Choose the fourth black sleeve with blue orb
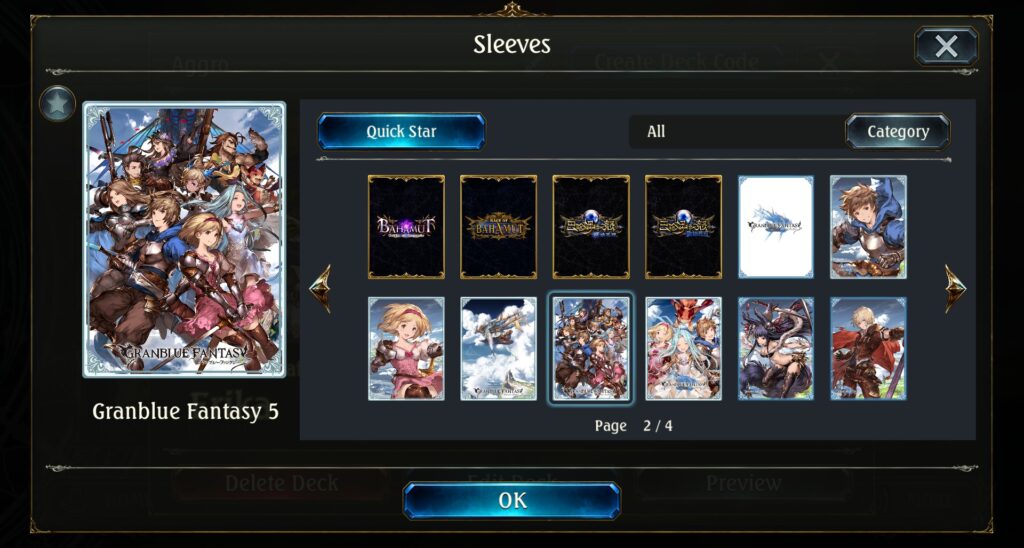 click(683, 227)
